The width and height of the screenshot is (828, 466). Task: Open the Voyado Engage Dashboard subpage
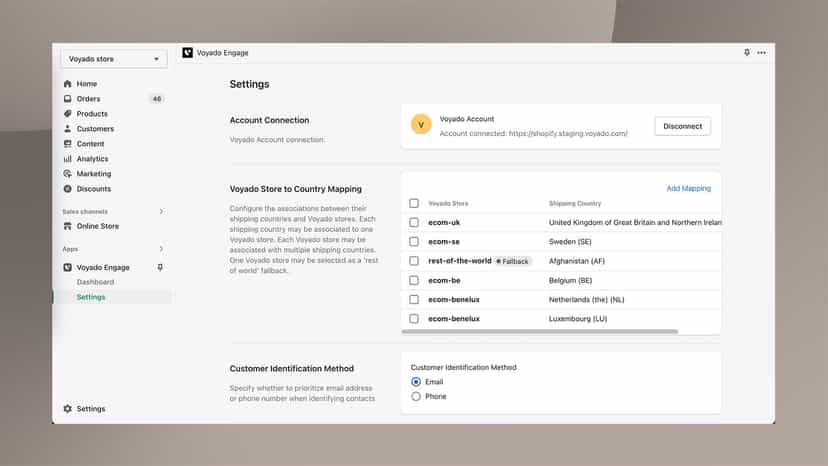(x=95, y=282)
